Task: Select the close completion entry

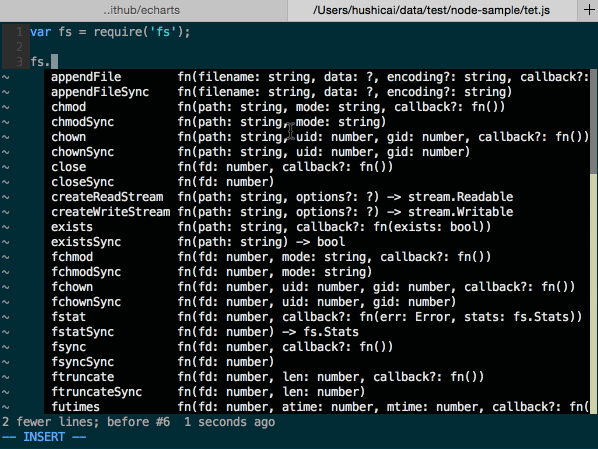Action: pyautogui.click(x=317, y=167)
